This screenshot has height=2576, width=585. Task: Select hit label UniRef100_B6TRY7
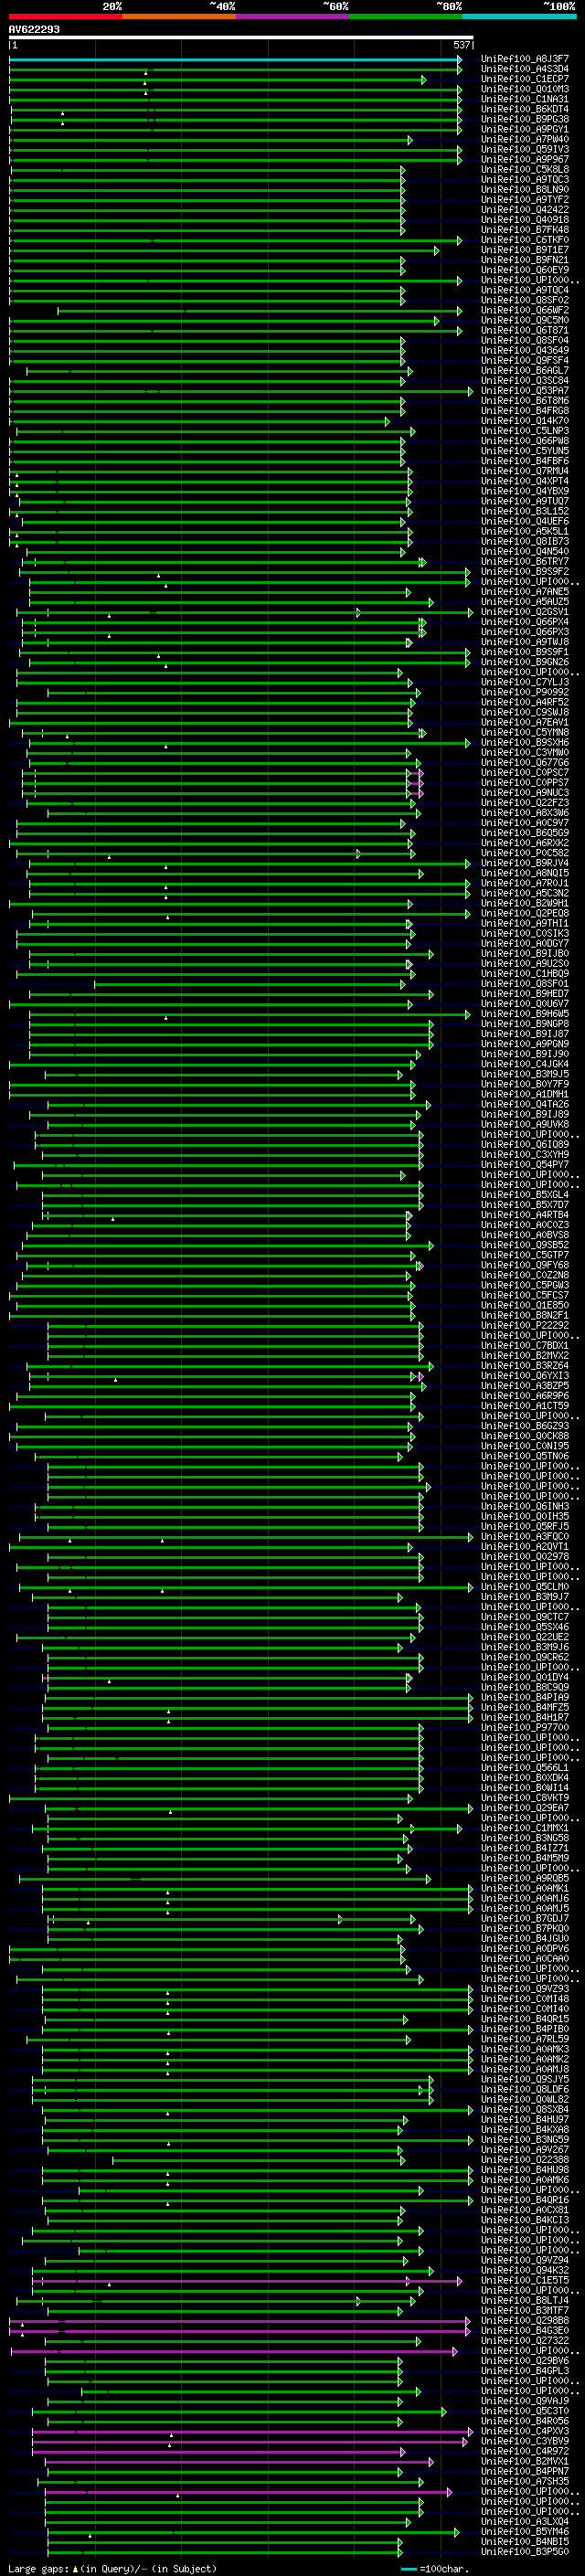[525, 562]
